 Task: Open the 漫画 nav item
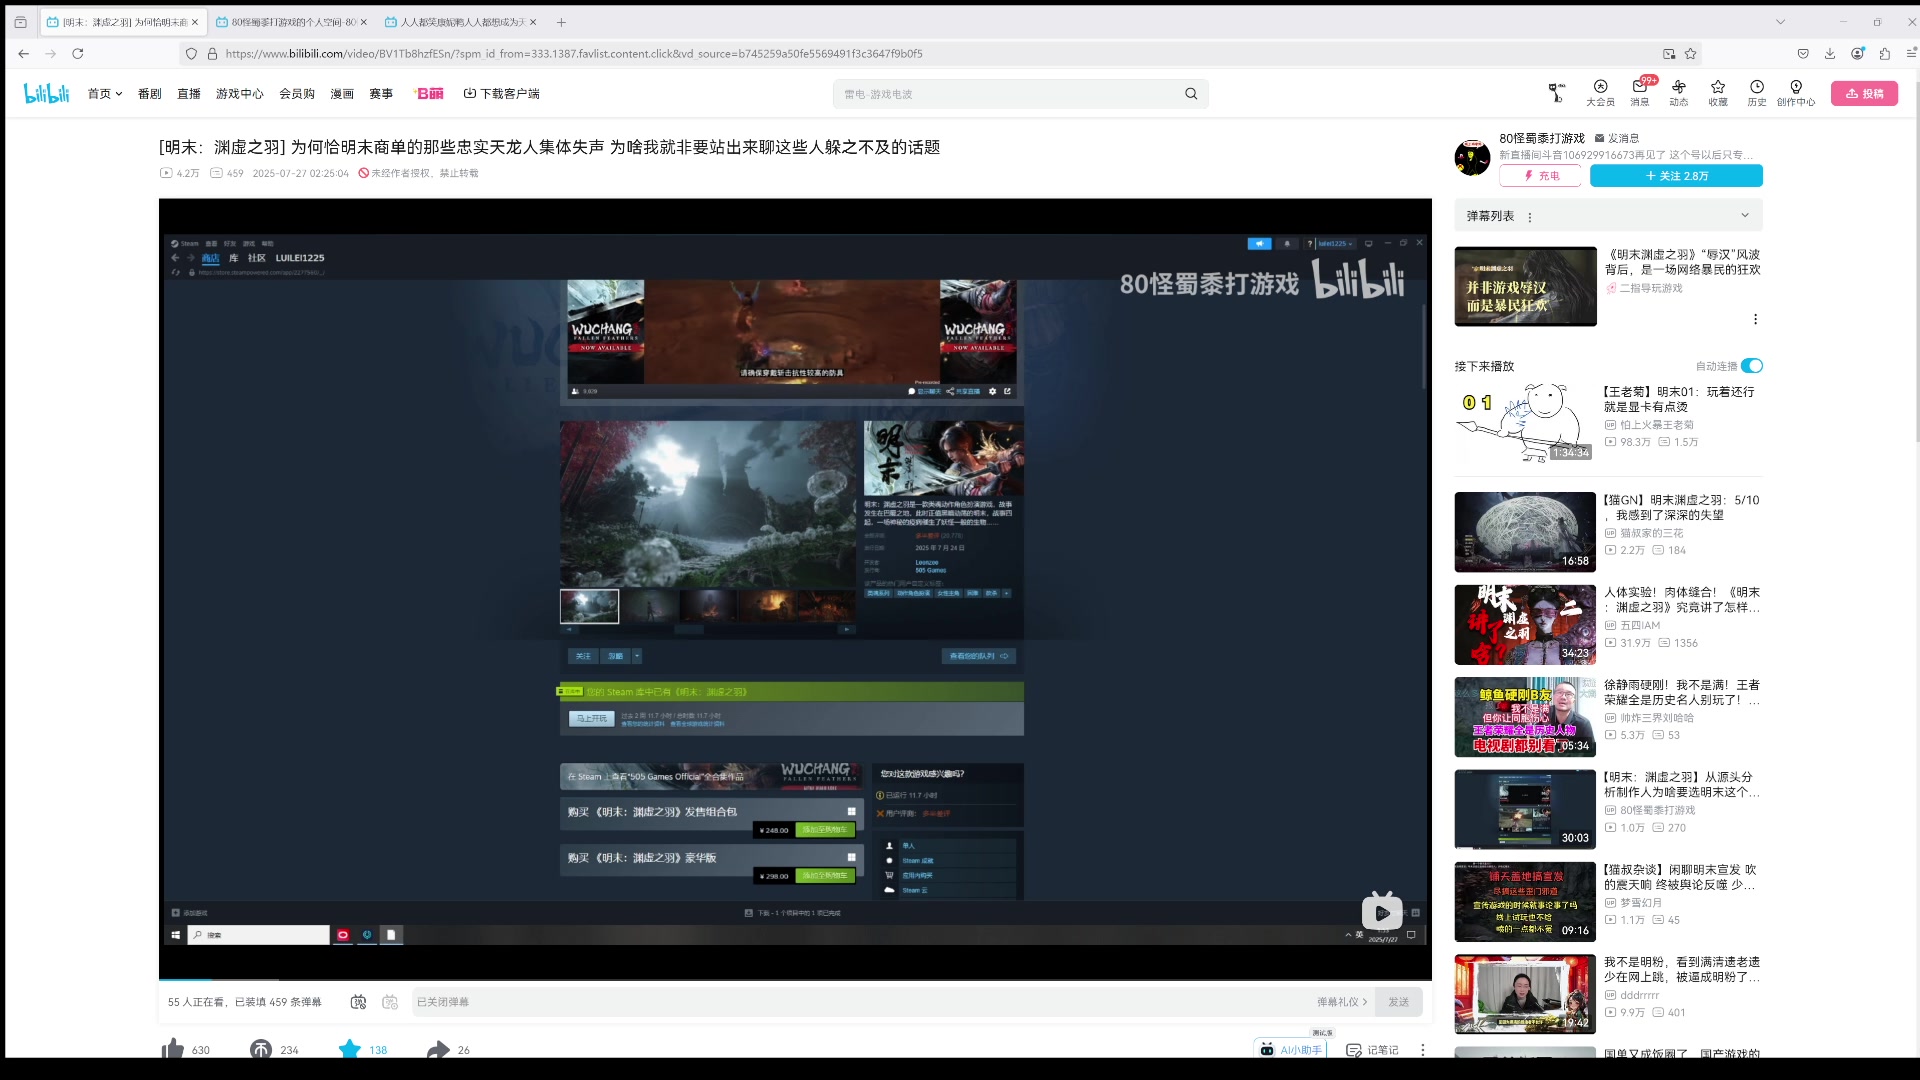click(342, 94)
